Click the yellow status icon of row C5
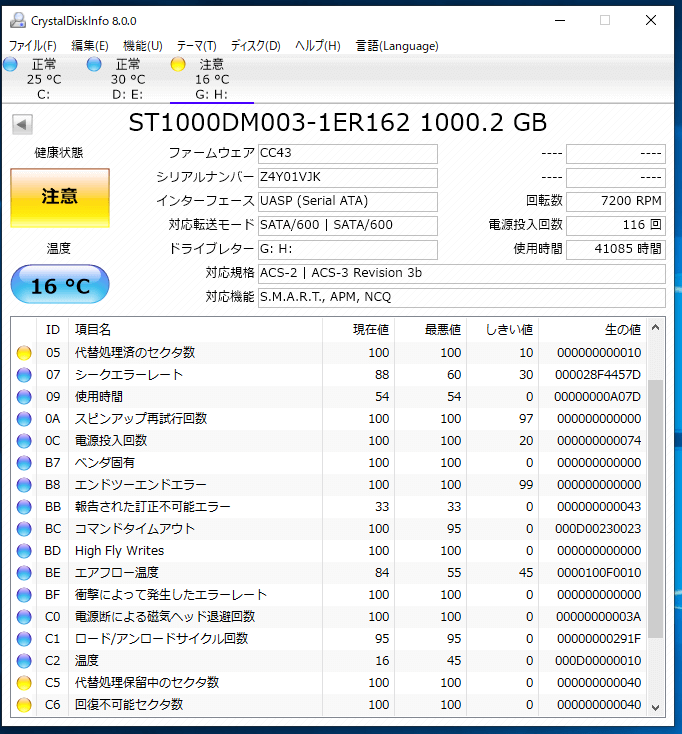 point(24,683)
